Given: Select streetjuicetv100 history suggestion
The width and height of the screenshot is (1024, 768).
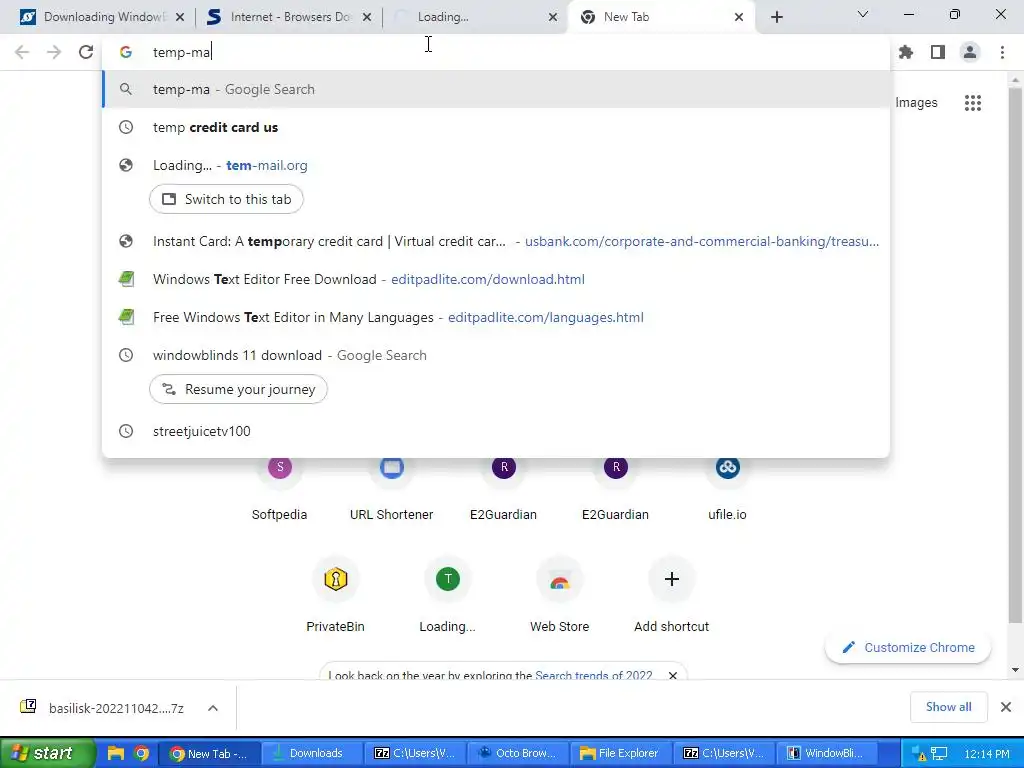Looking at the screenshot, I should [x=496, y=431].
